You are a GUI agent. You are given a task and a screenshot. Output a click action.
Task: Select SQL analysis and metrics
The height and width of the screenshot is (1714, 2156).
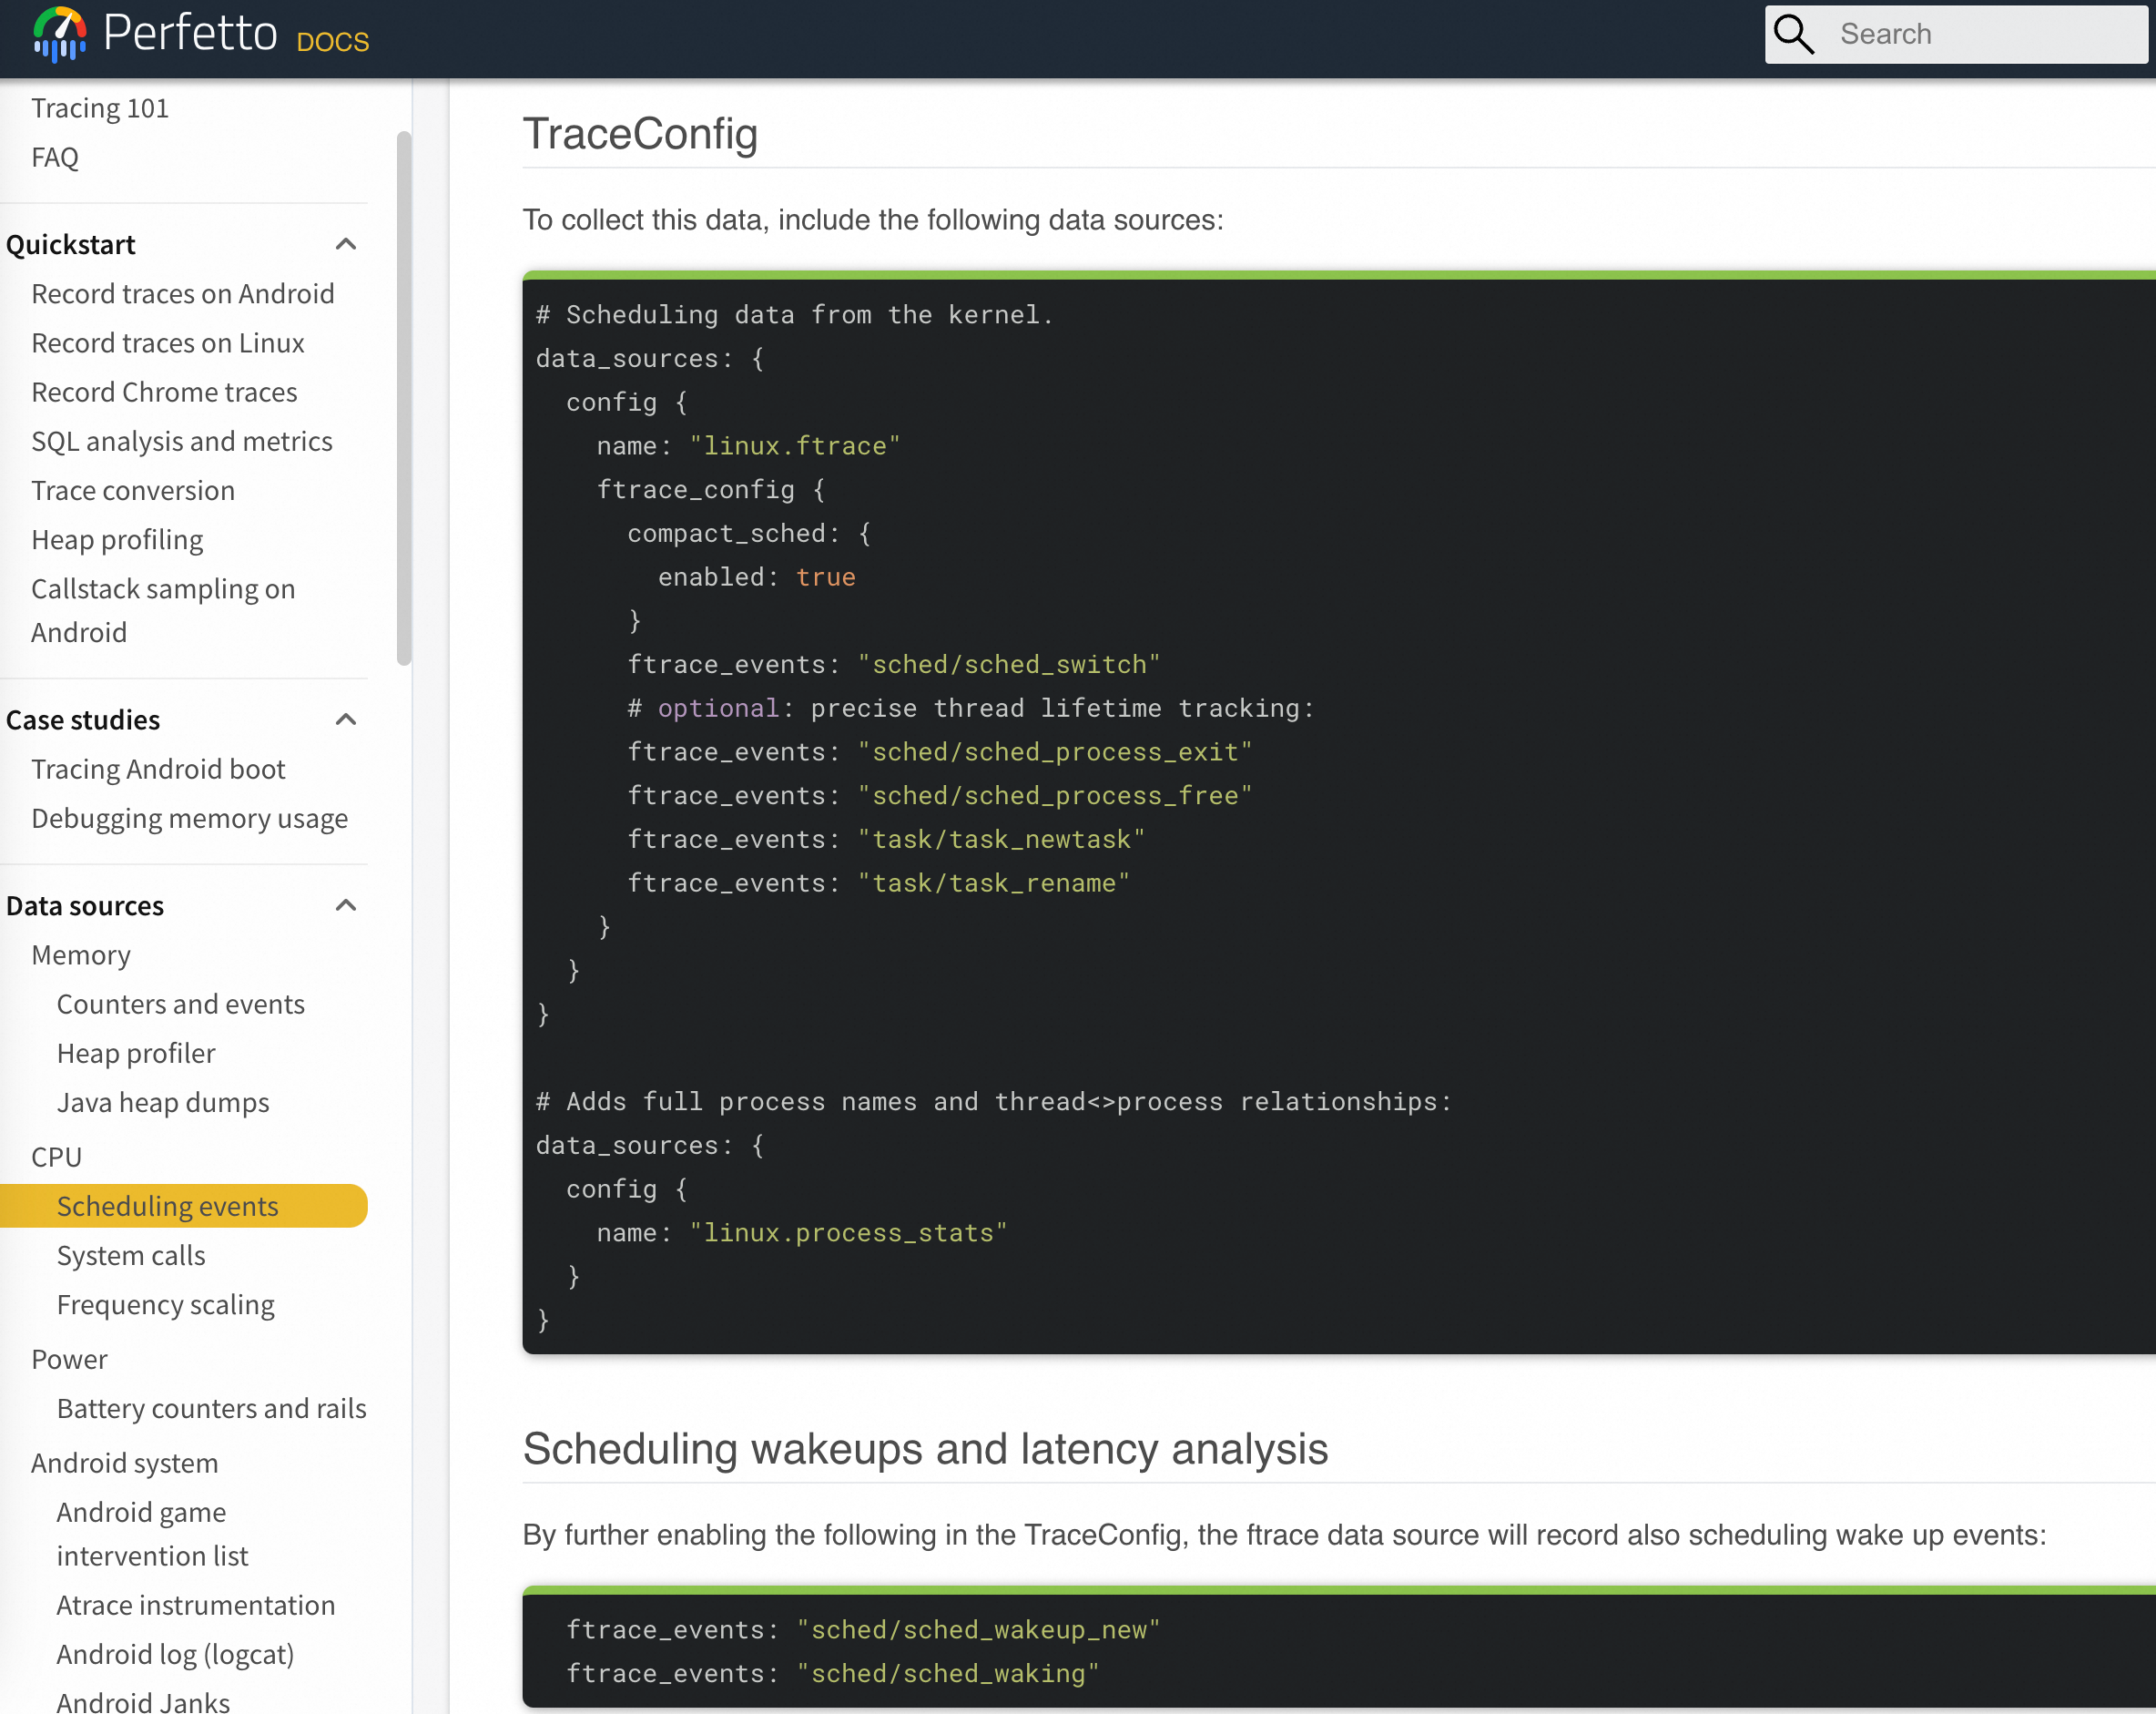click(x=181, y=441)
